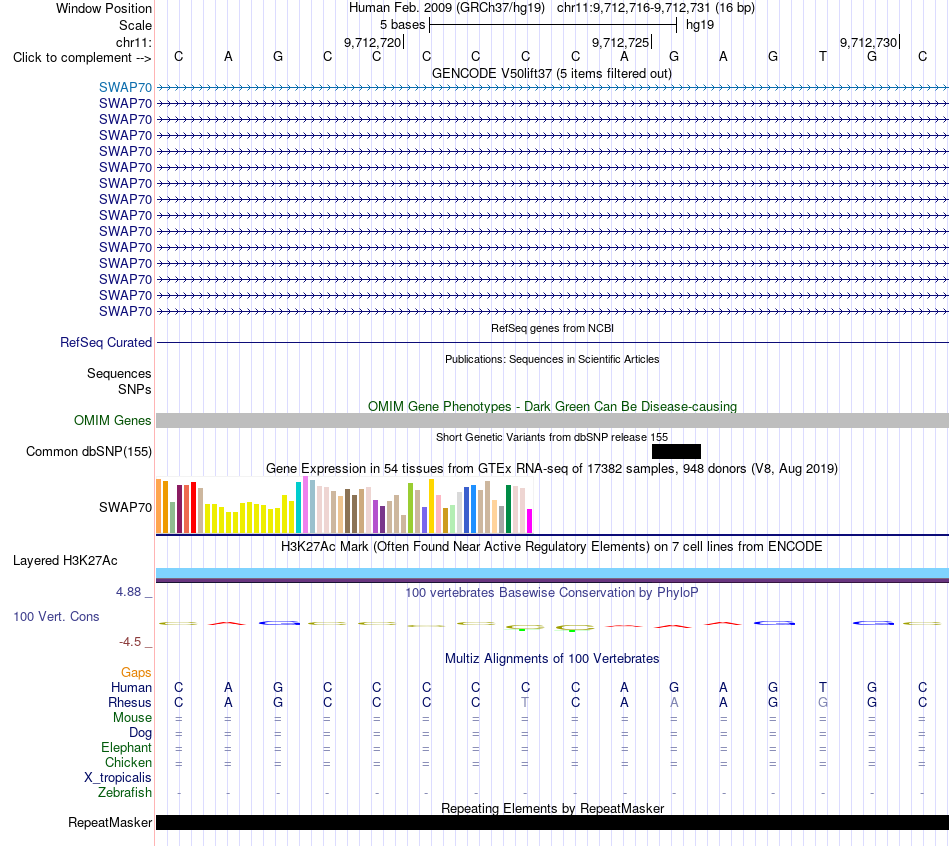The height and width of the screenshot is (846, 950).
Task: Click the Human species row label
Action: coord(131,687)
